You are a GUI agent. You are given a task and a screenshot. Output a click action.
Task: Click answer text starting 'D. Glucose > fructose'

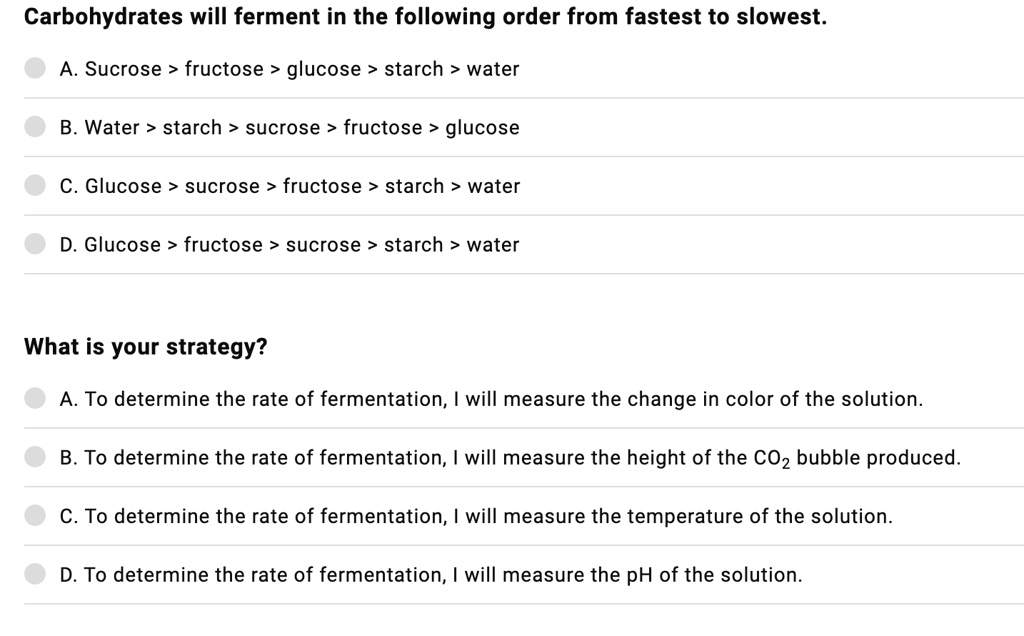pyautogui.click(x=290, y=244)
